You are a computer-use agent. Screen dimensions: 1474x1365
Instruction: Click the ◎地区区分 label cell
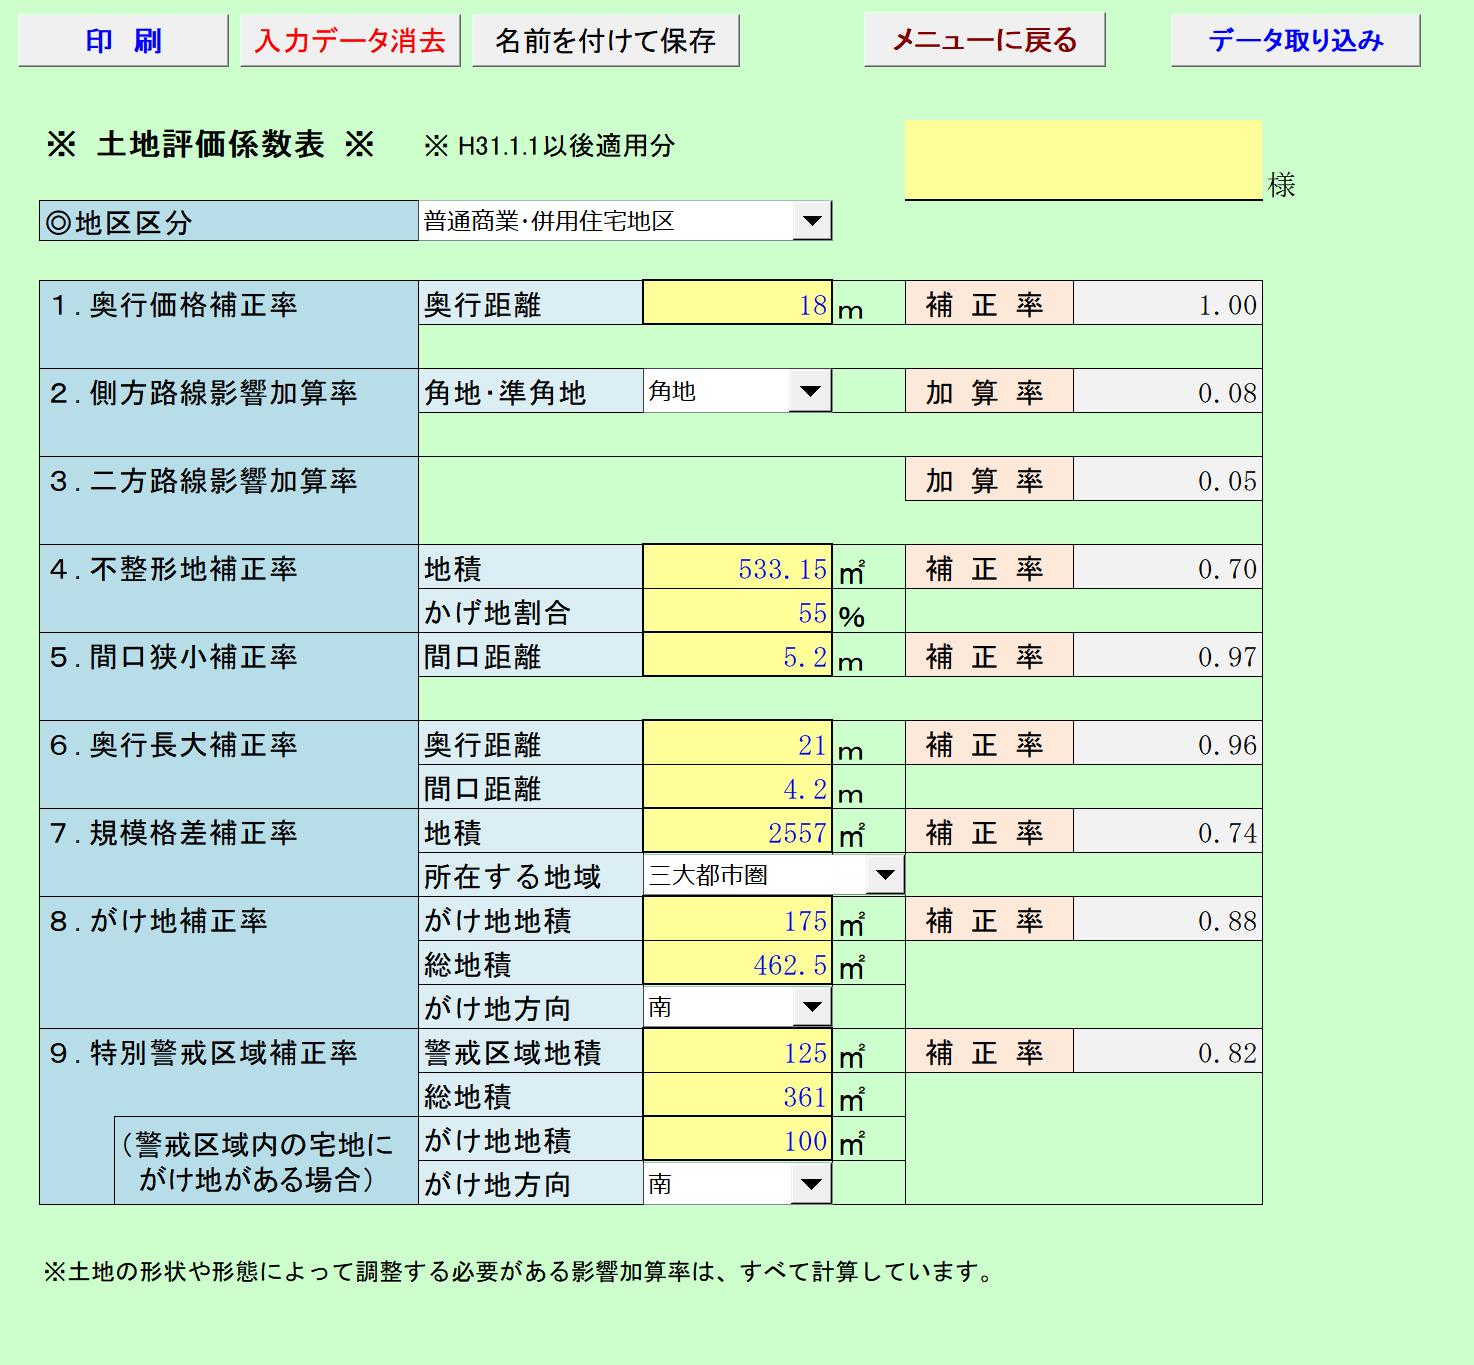[229, 221]
